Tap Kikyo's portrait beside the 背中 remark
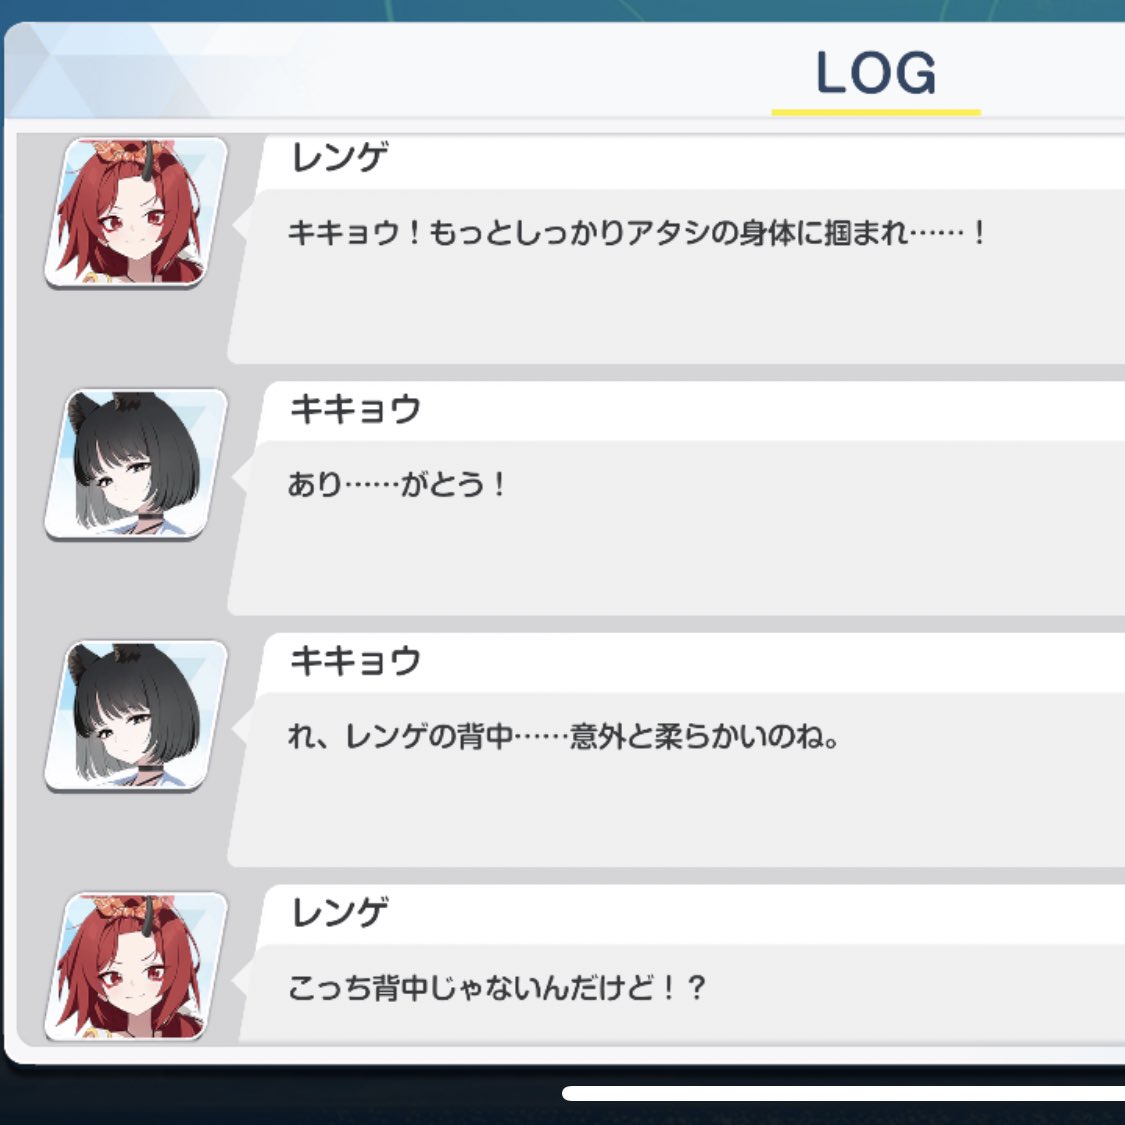The height and width of the screenshot is (1125, 1125). click(x=136, y=716)
